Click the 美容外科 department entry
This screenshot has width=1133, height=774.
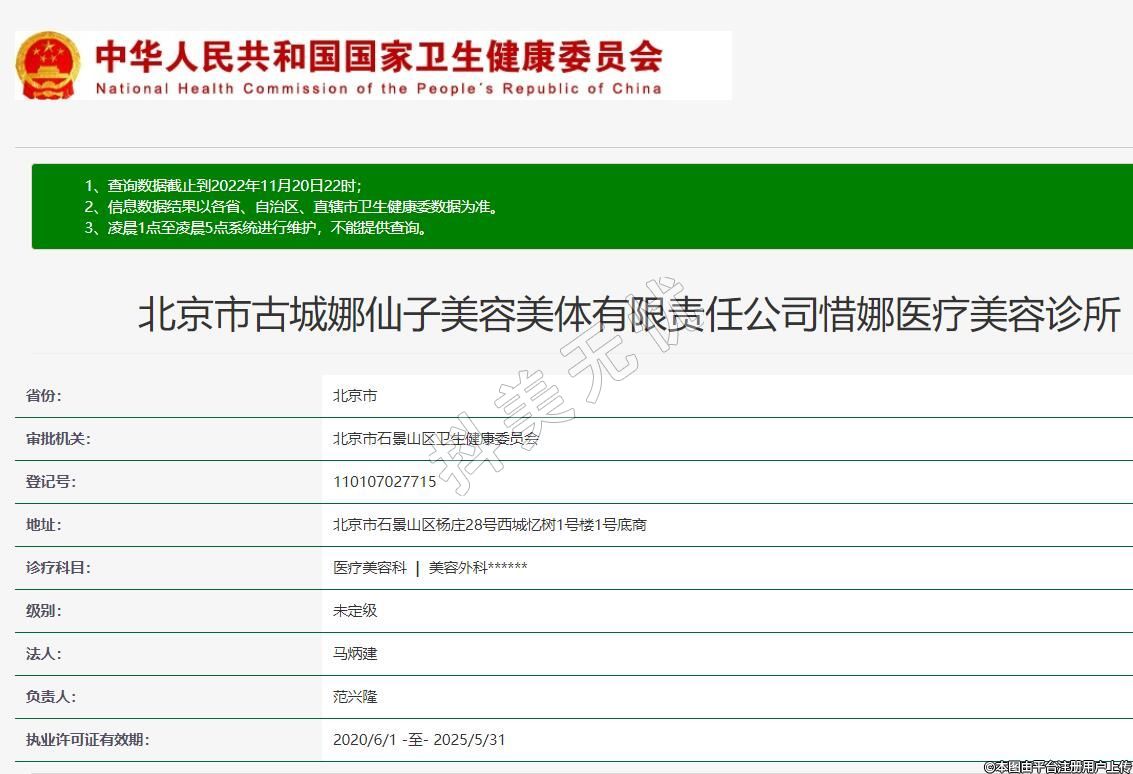pos(477,568)
